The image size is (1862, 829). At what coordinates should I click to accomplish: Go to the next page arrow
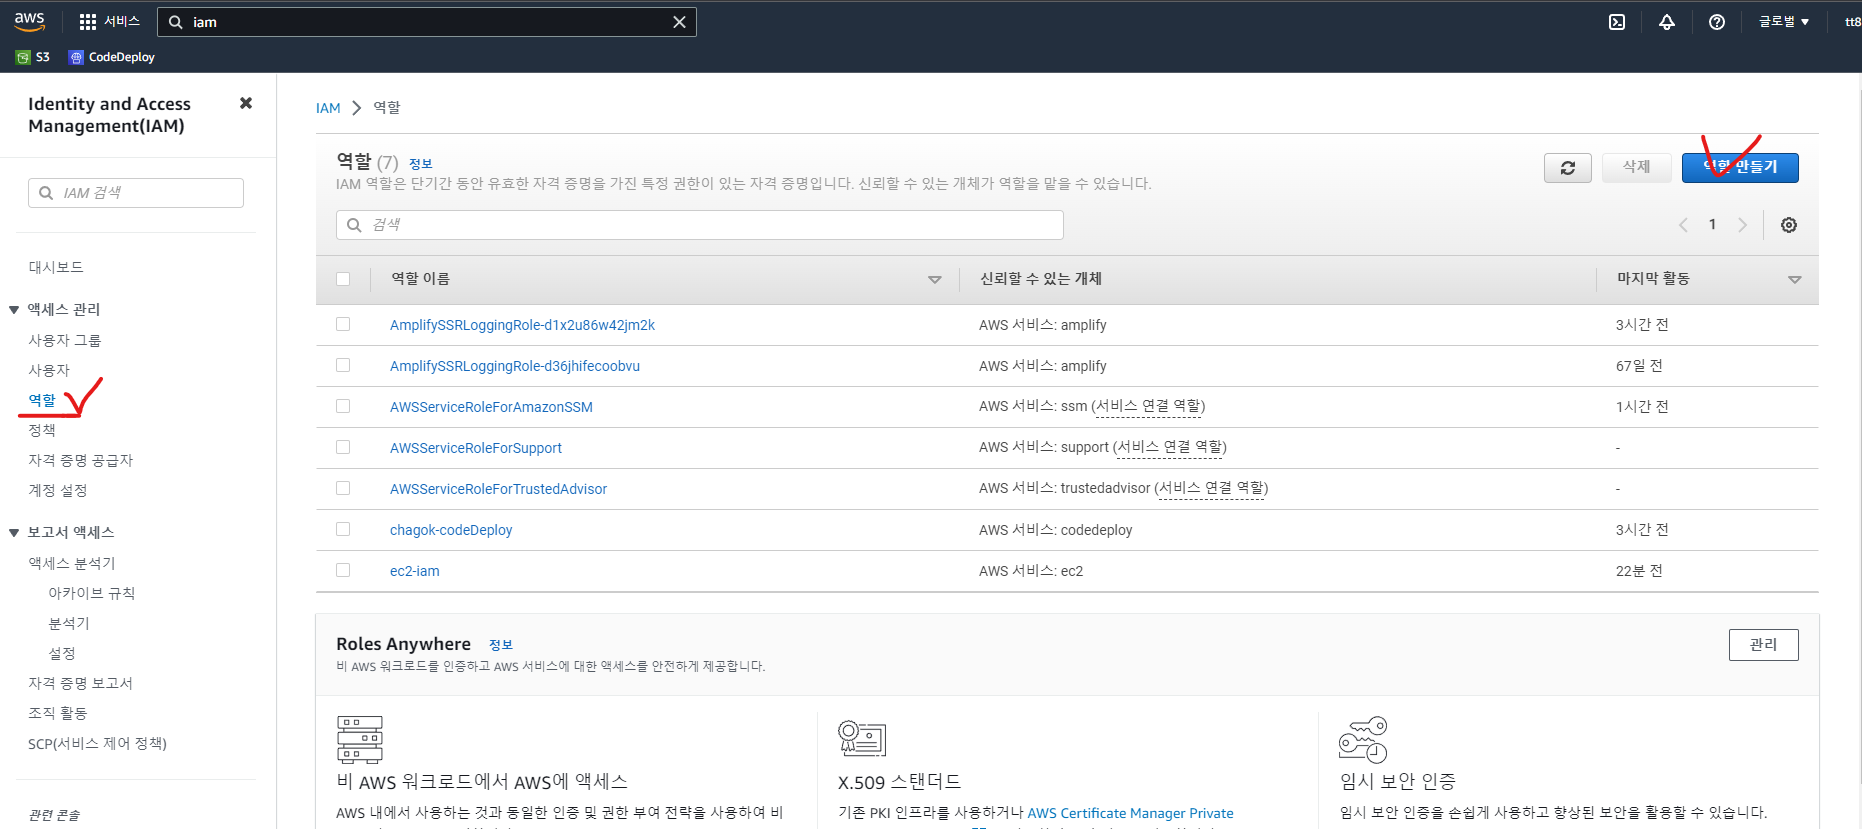point(1743,225)
